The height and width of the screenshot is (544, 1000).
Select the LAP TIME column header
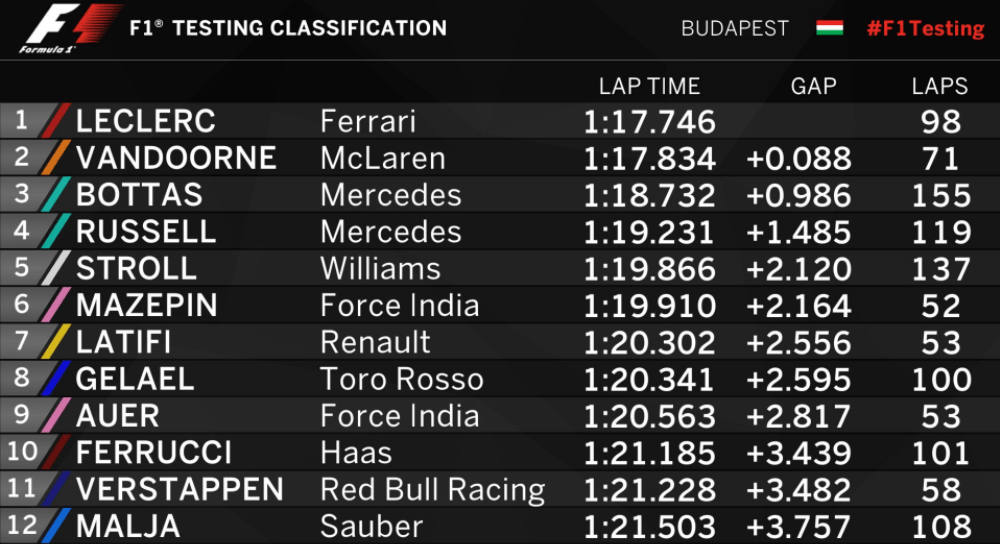coord(649,86)
